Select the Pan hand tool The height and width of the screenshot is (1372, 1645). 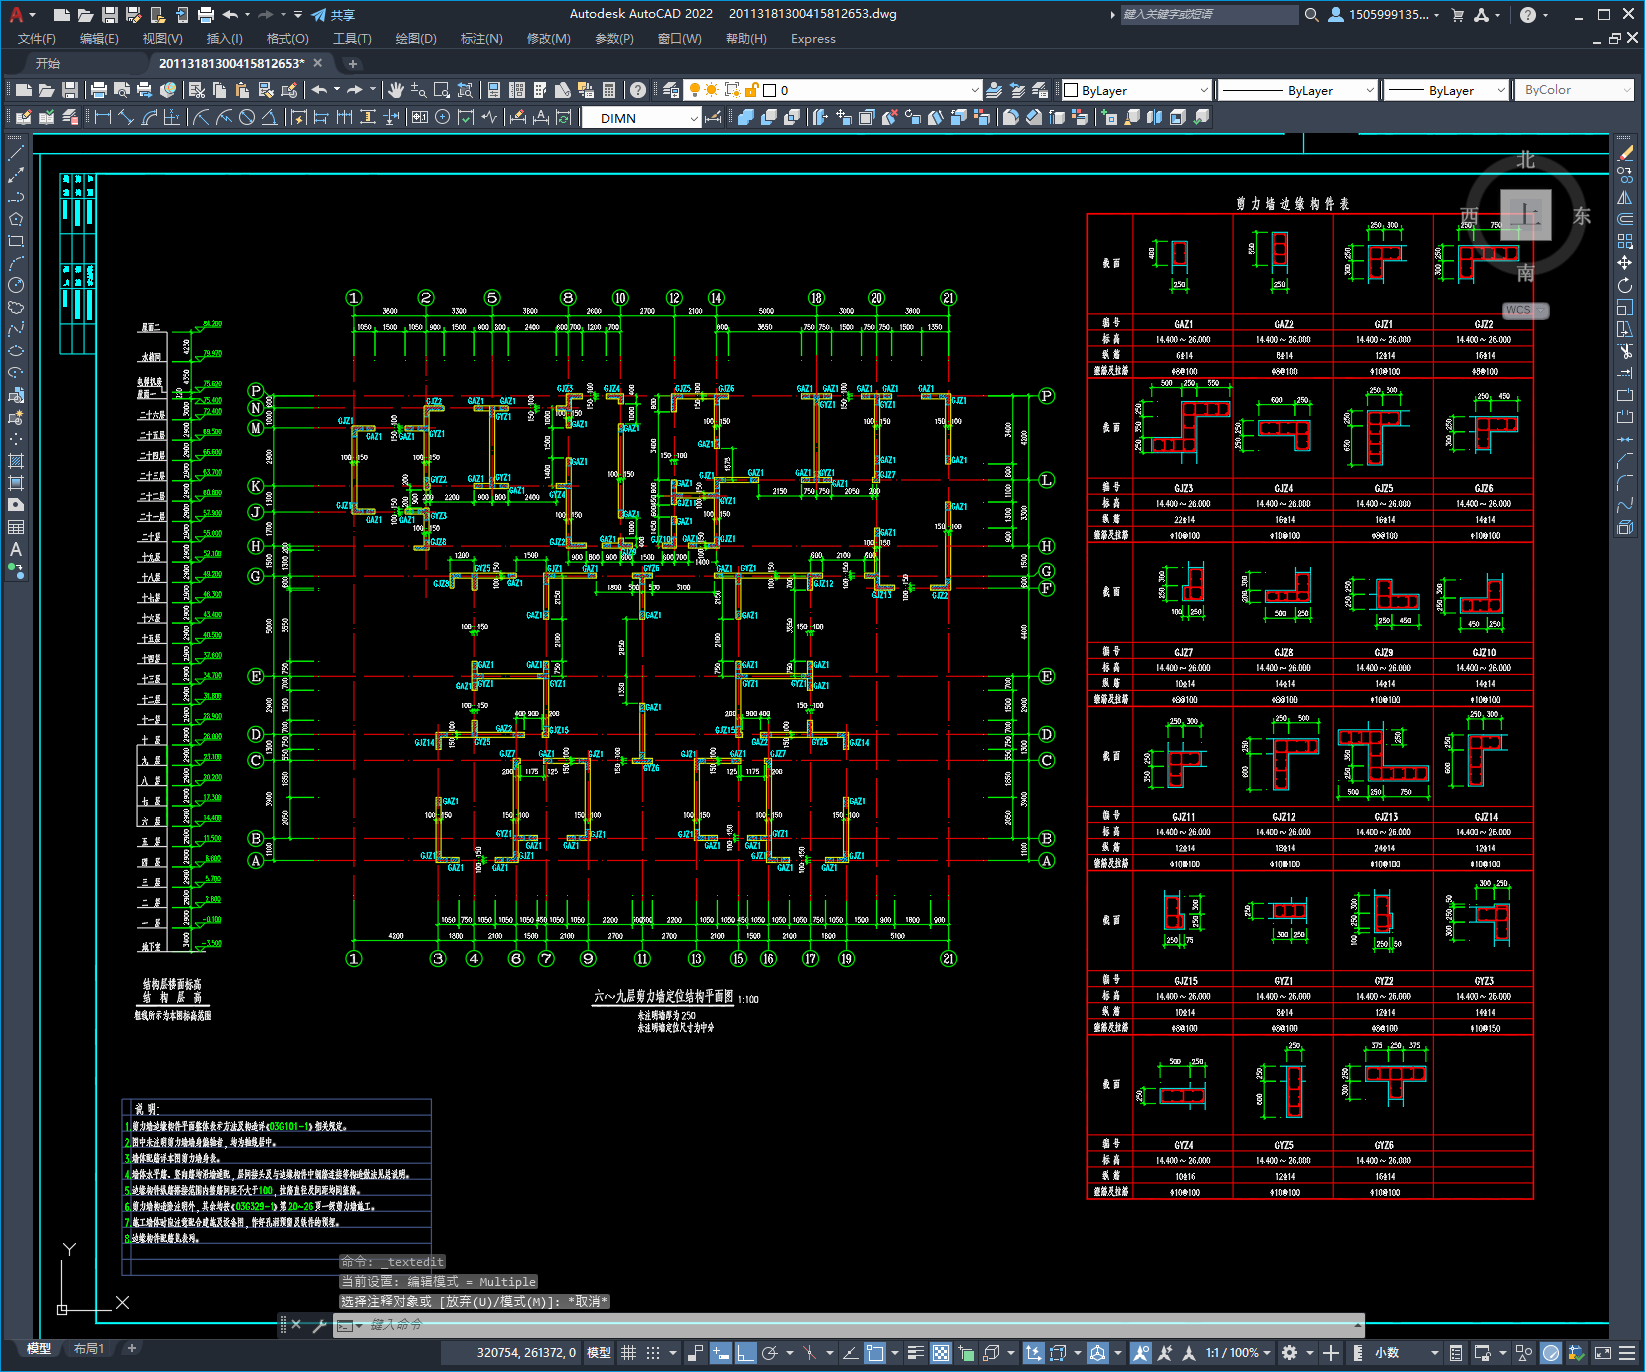coord(396,90)
